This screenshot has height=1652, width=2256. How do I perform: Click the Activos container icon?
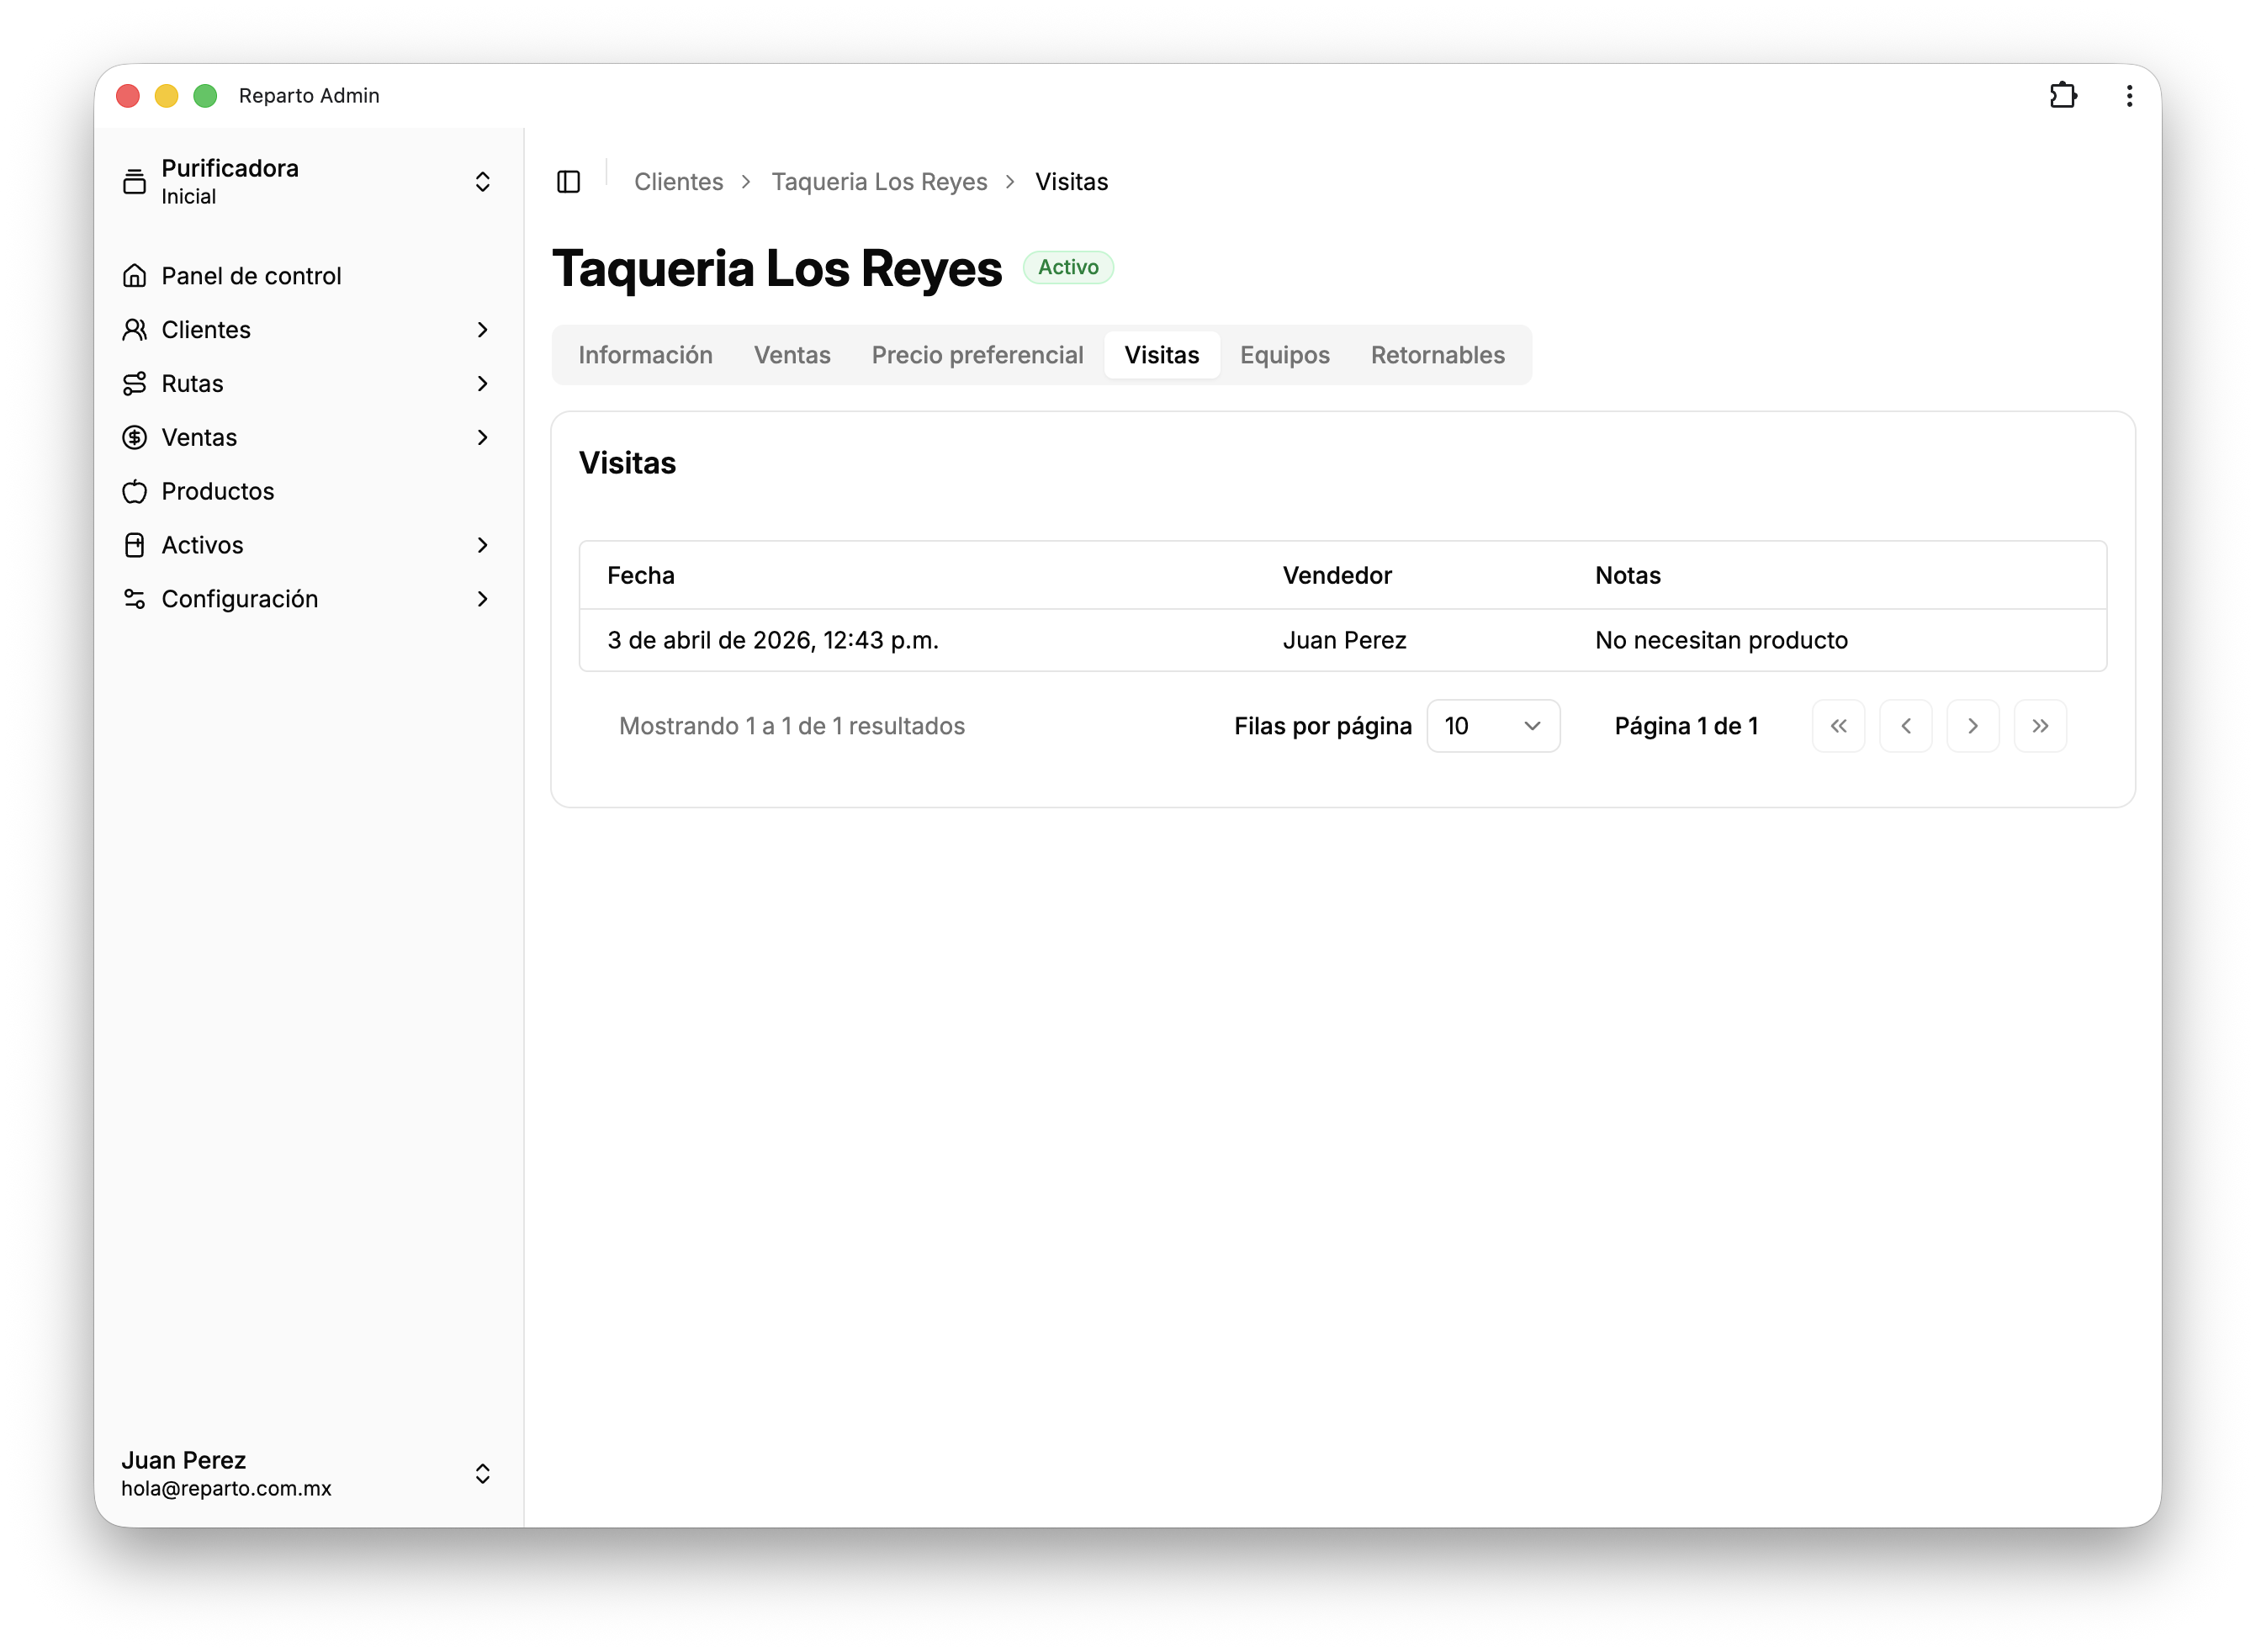pos(134,545)
